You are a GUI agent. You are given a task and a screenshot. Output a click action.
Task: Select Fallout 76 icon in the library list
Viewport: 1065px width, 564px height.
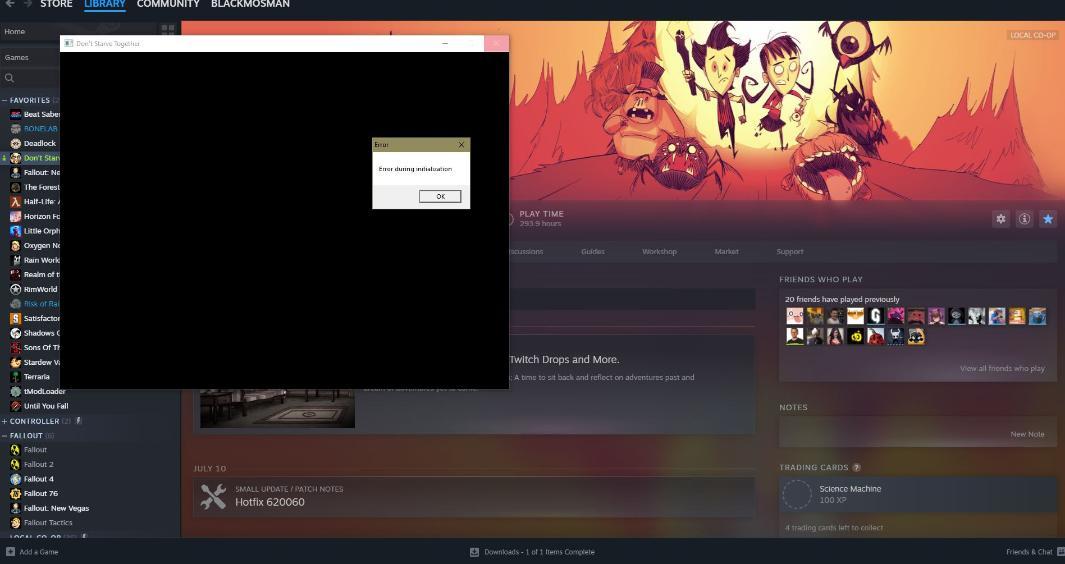pyautogui.click(x=15, y=493)
